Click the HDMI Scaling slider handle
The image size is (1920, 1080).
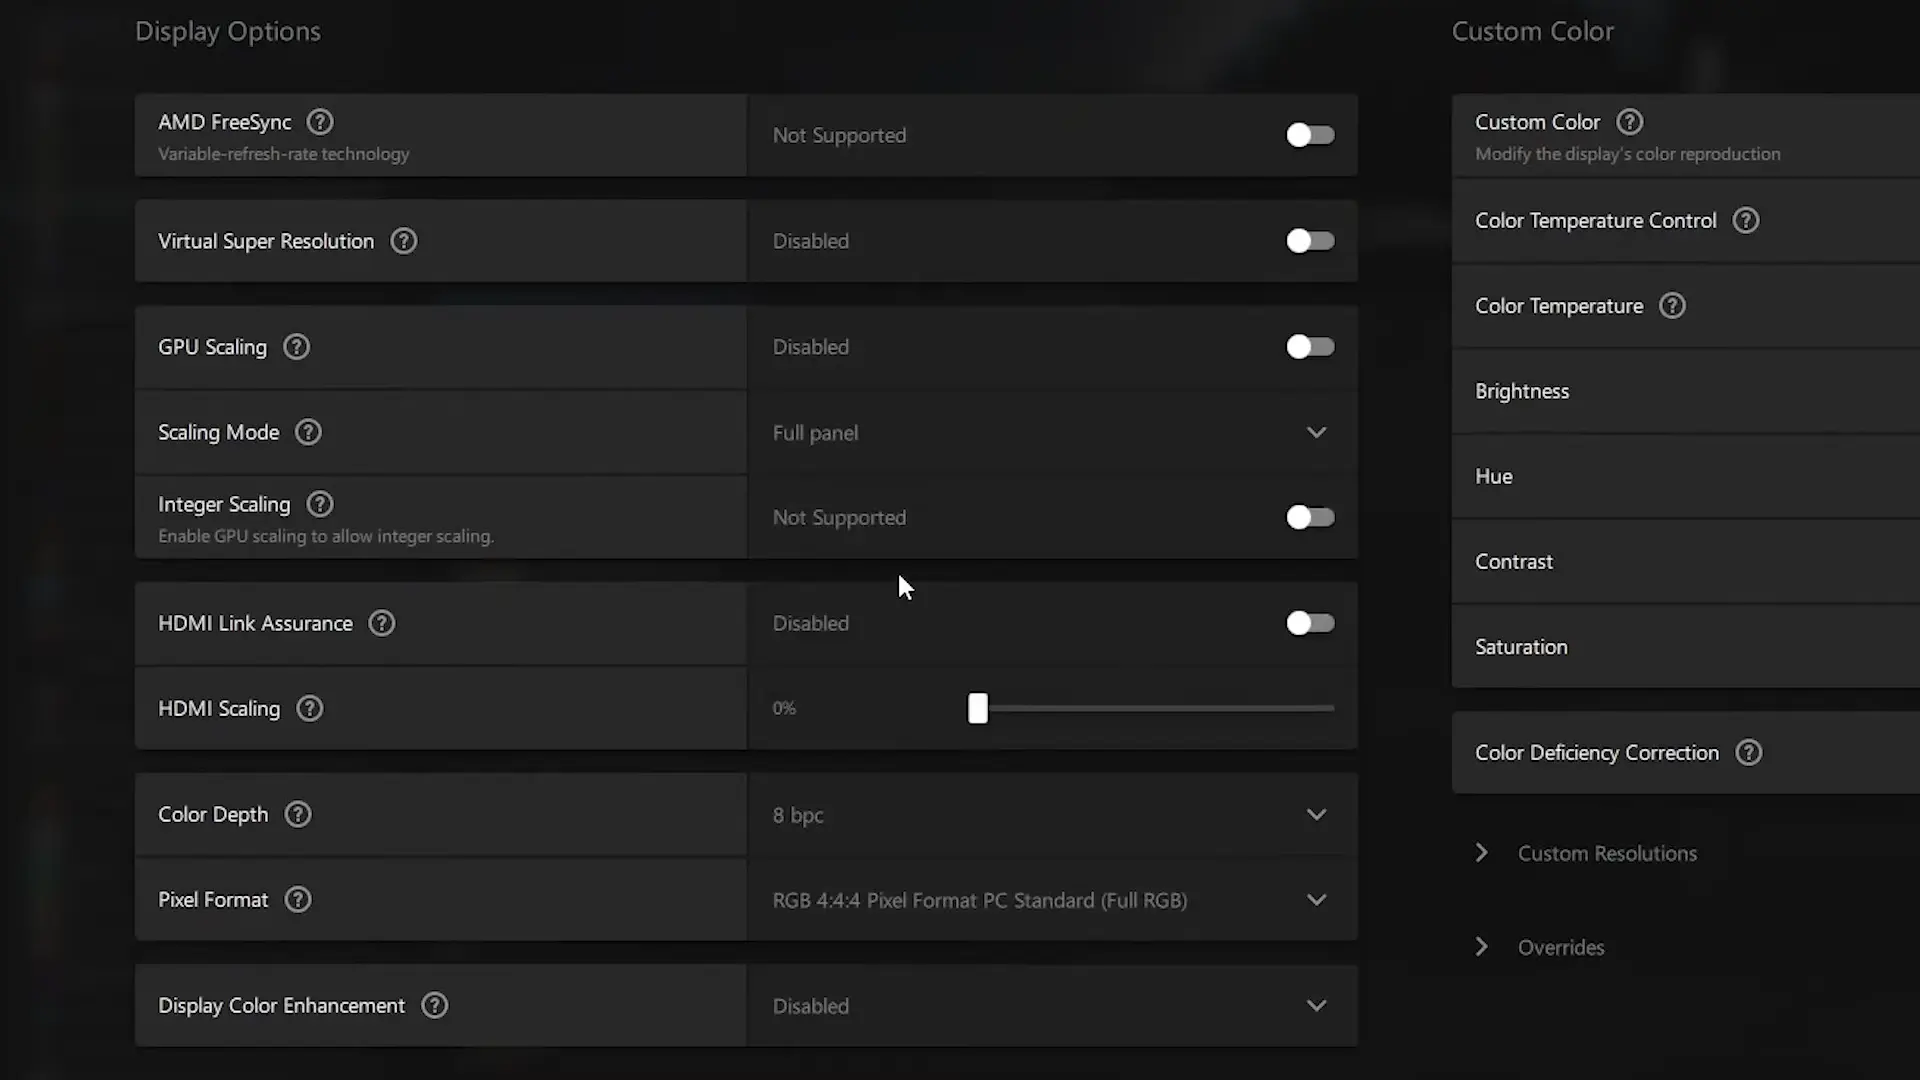(x=978, y=708)
